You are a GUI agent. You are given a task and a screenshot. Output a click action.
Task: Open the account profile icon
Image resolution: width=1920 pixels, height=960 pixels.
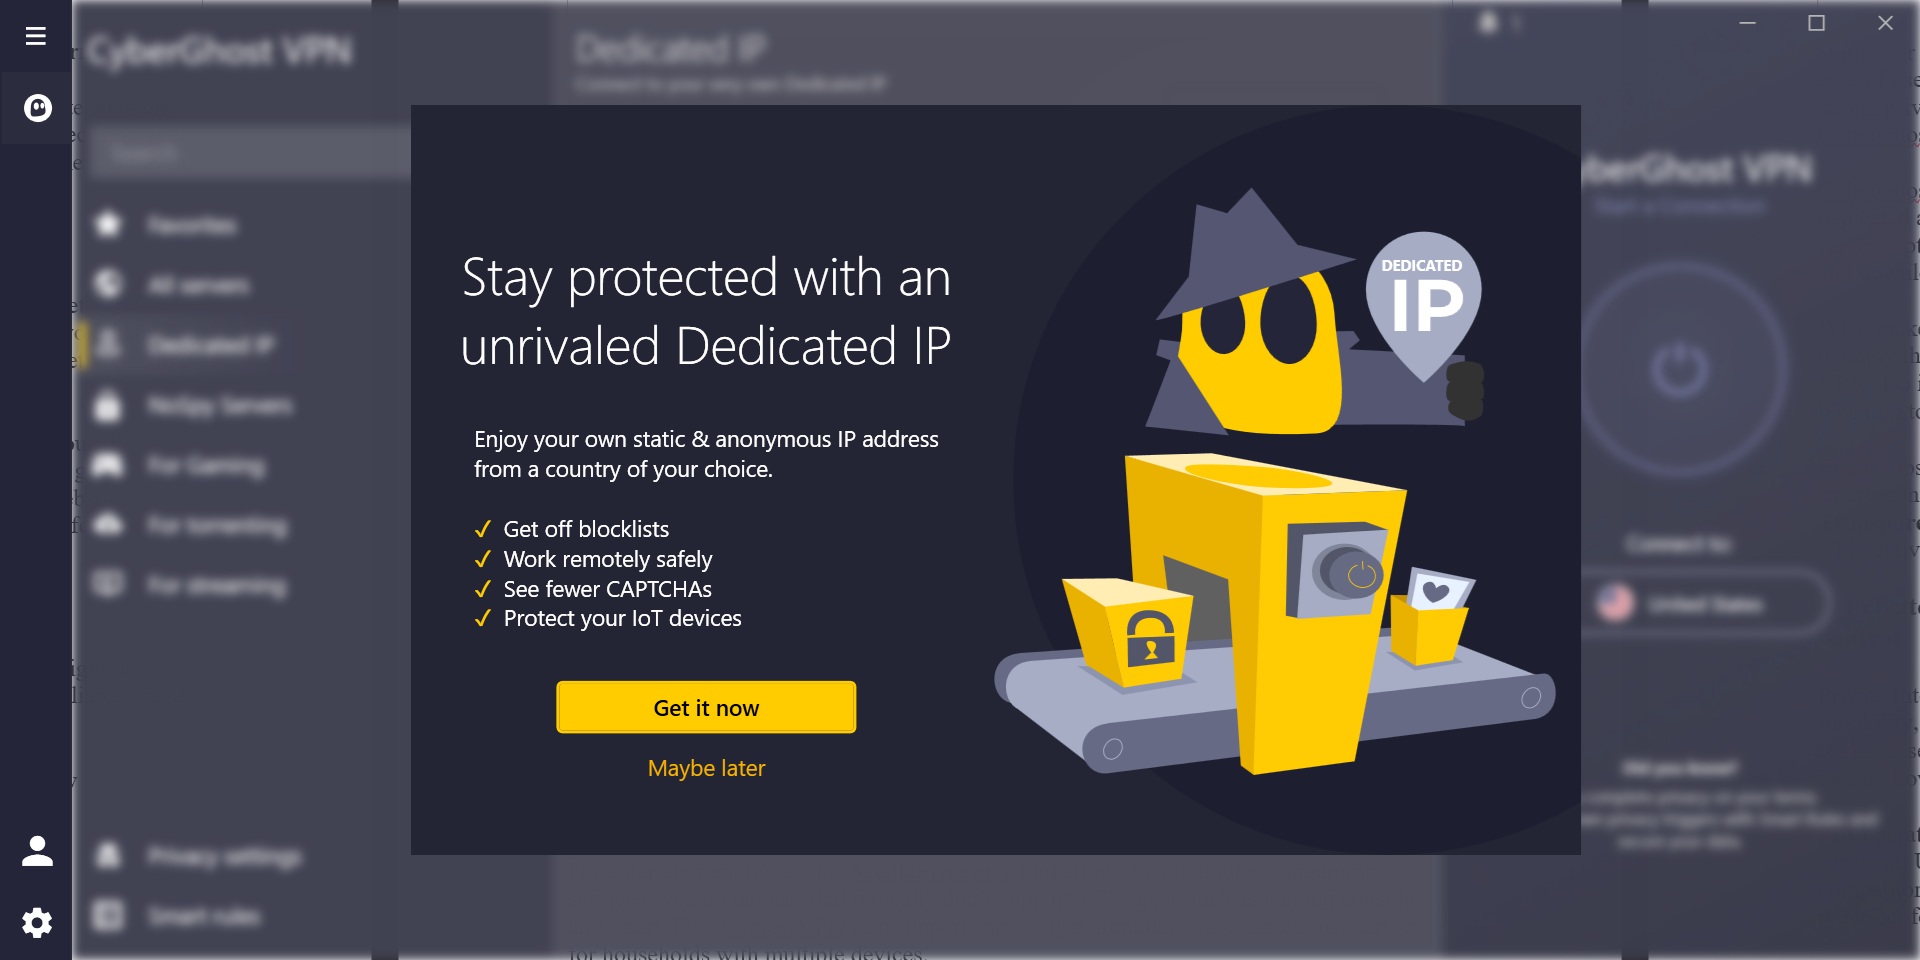coord(37,850)
